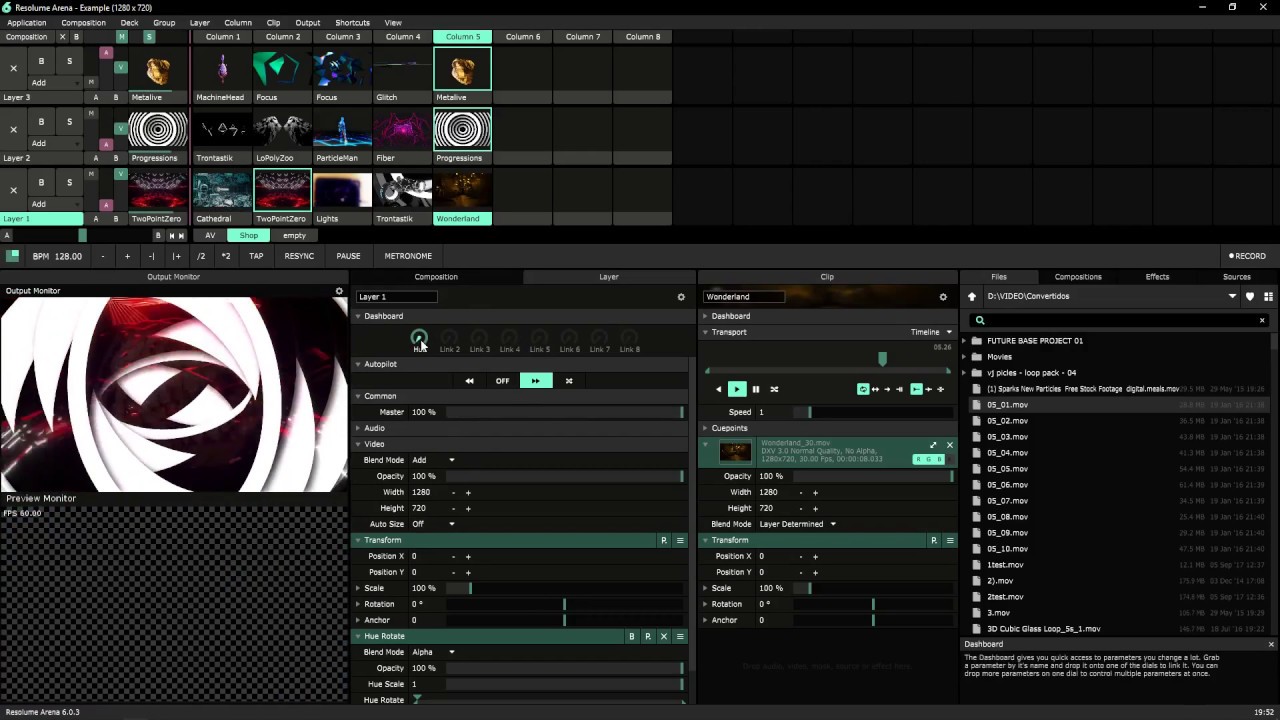1280x720 pixels.
Task: Toggle Bypass on Layer 2
Action: point(41,122)
